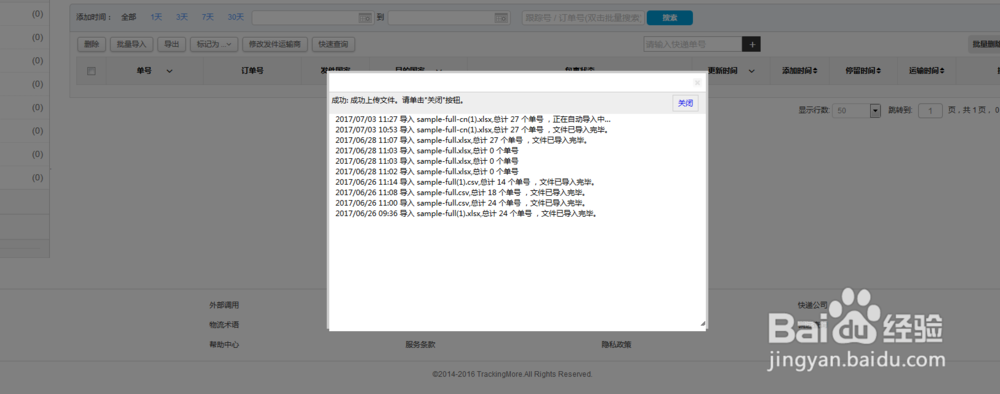Sort by the 添加时间 column
Viewport: 1000px width, 394px height.
pyautogui.click(x=800, y=71)
